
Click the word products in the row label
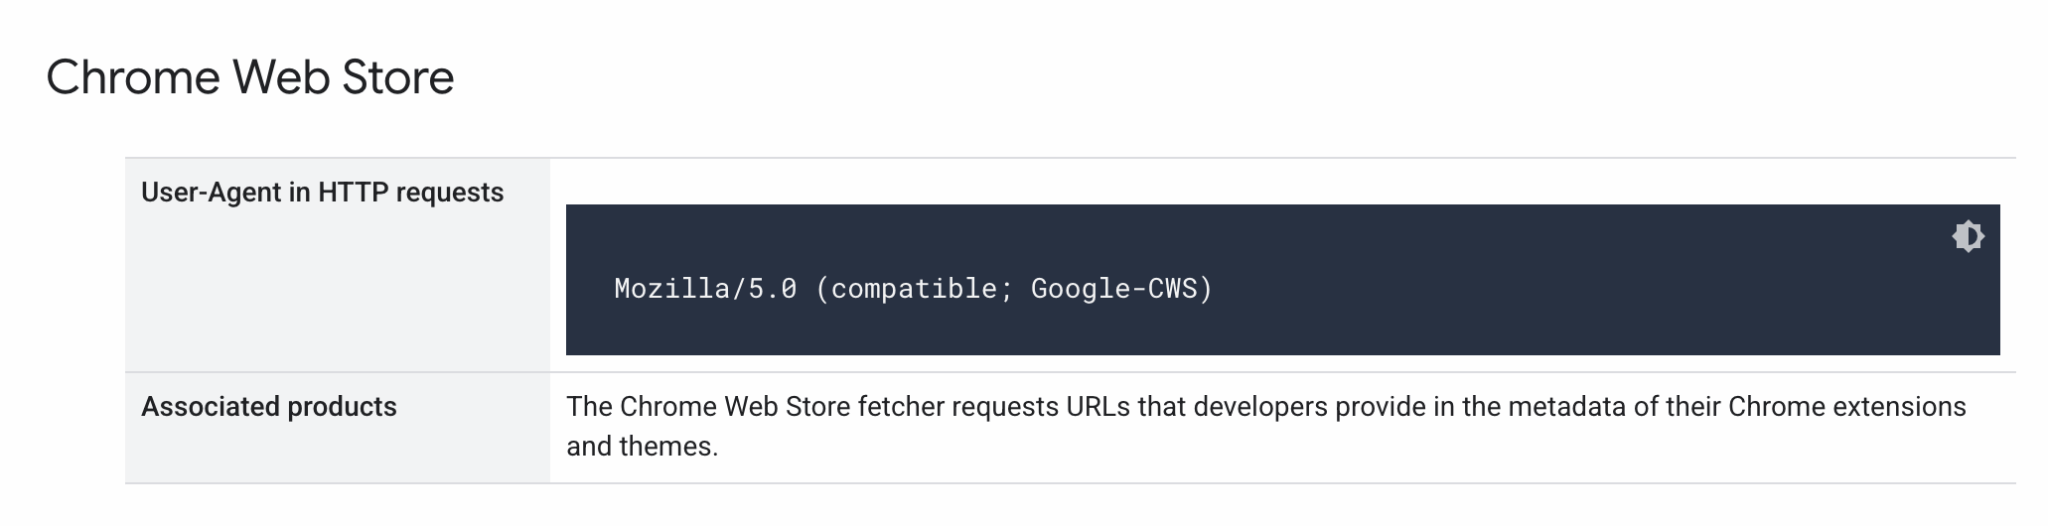point(341,407)
